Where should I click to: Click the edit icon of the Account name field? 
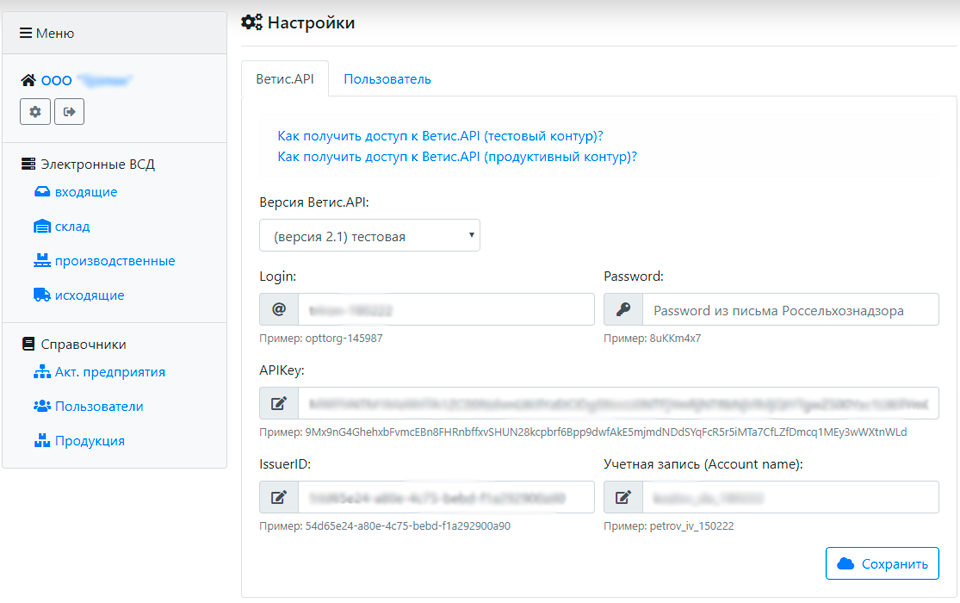(x=623, y=497)
